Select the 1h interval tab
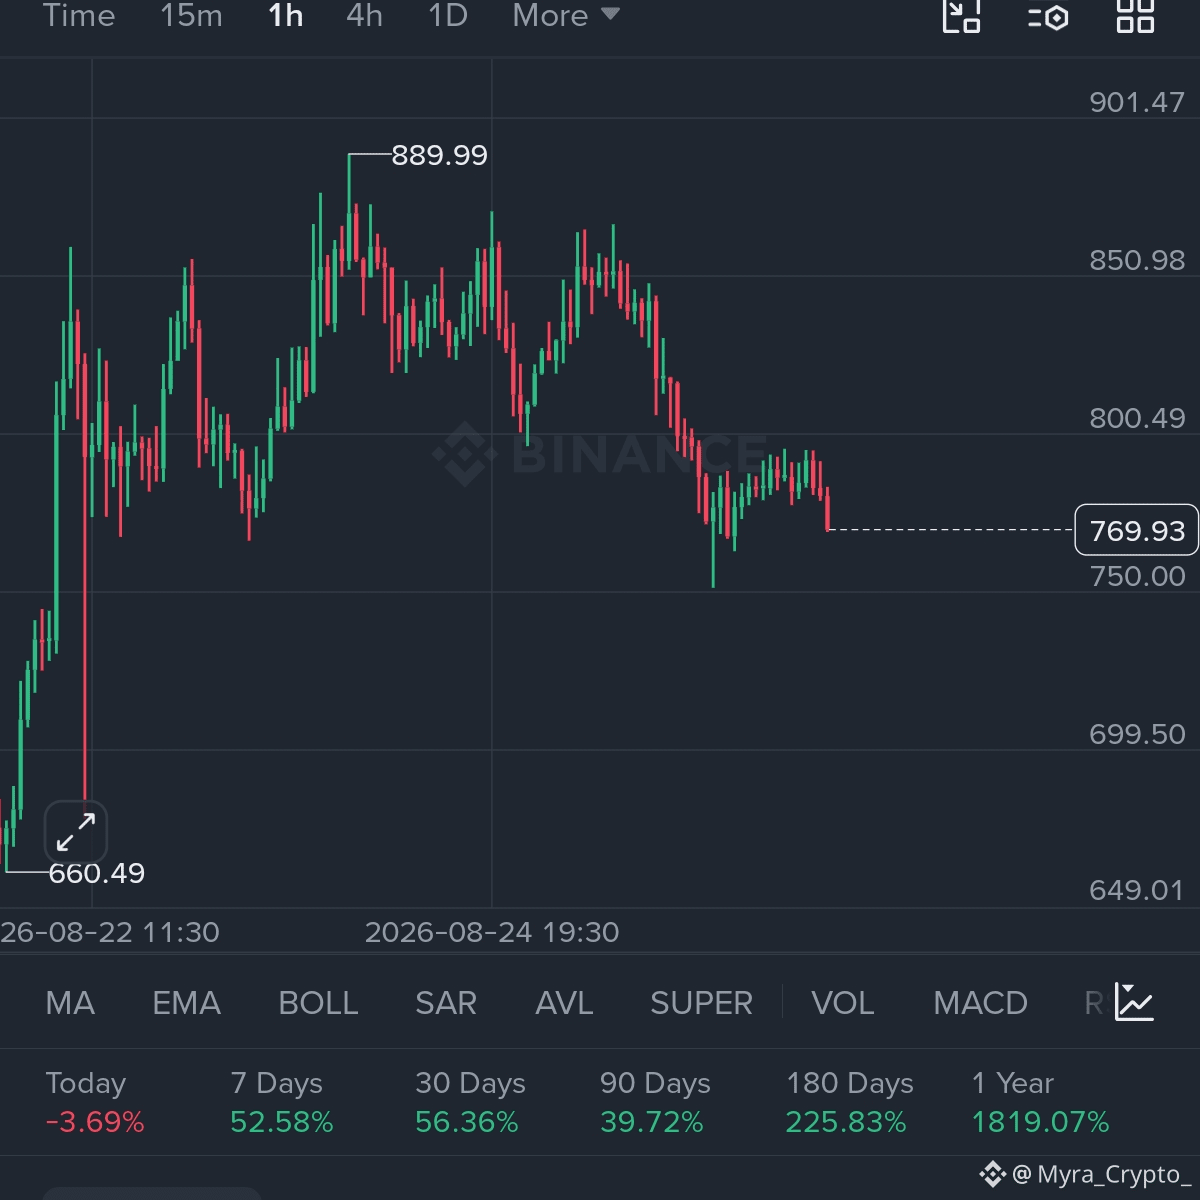1200x1200 pixels. (x=285, y=16)
